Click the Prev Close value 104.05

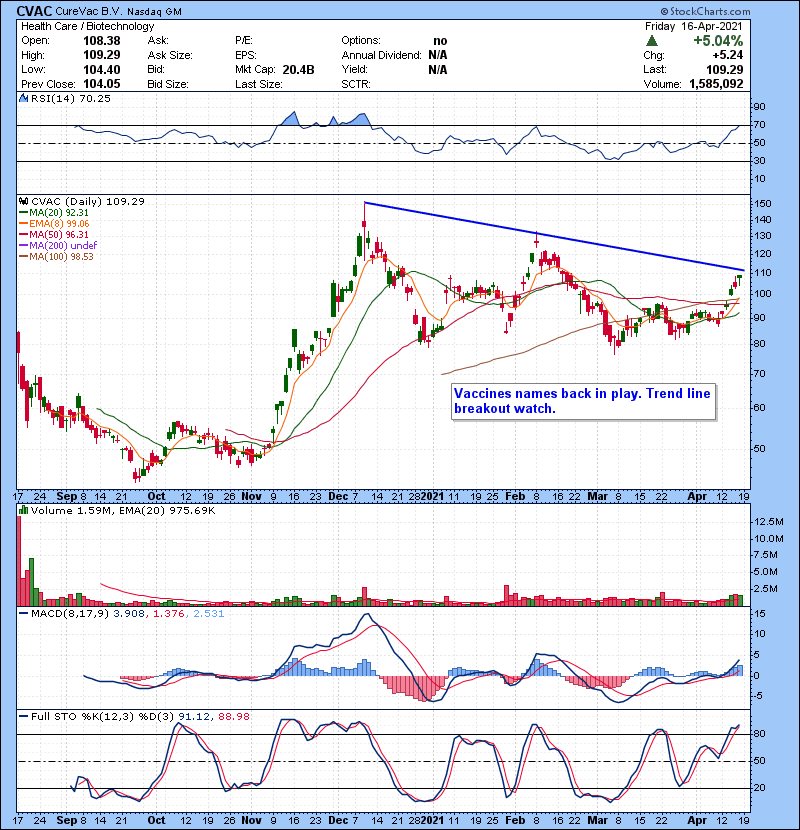(102, 84)
